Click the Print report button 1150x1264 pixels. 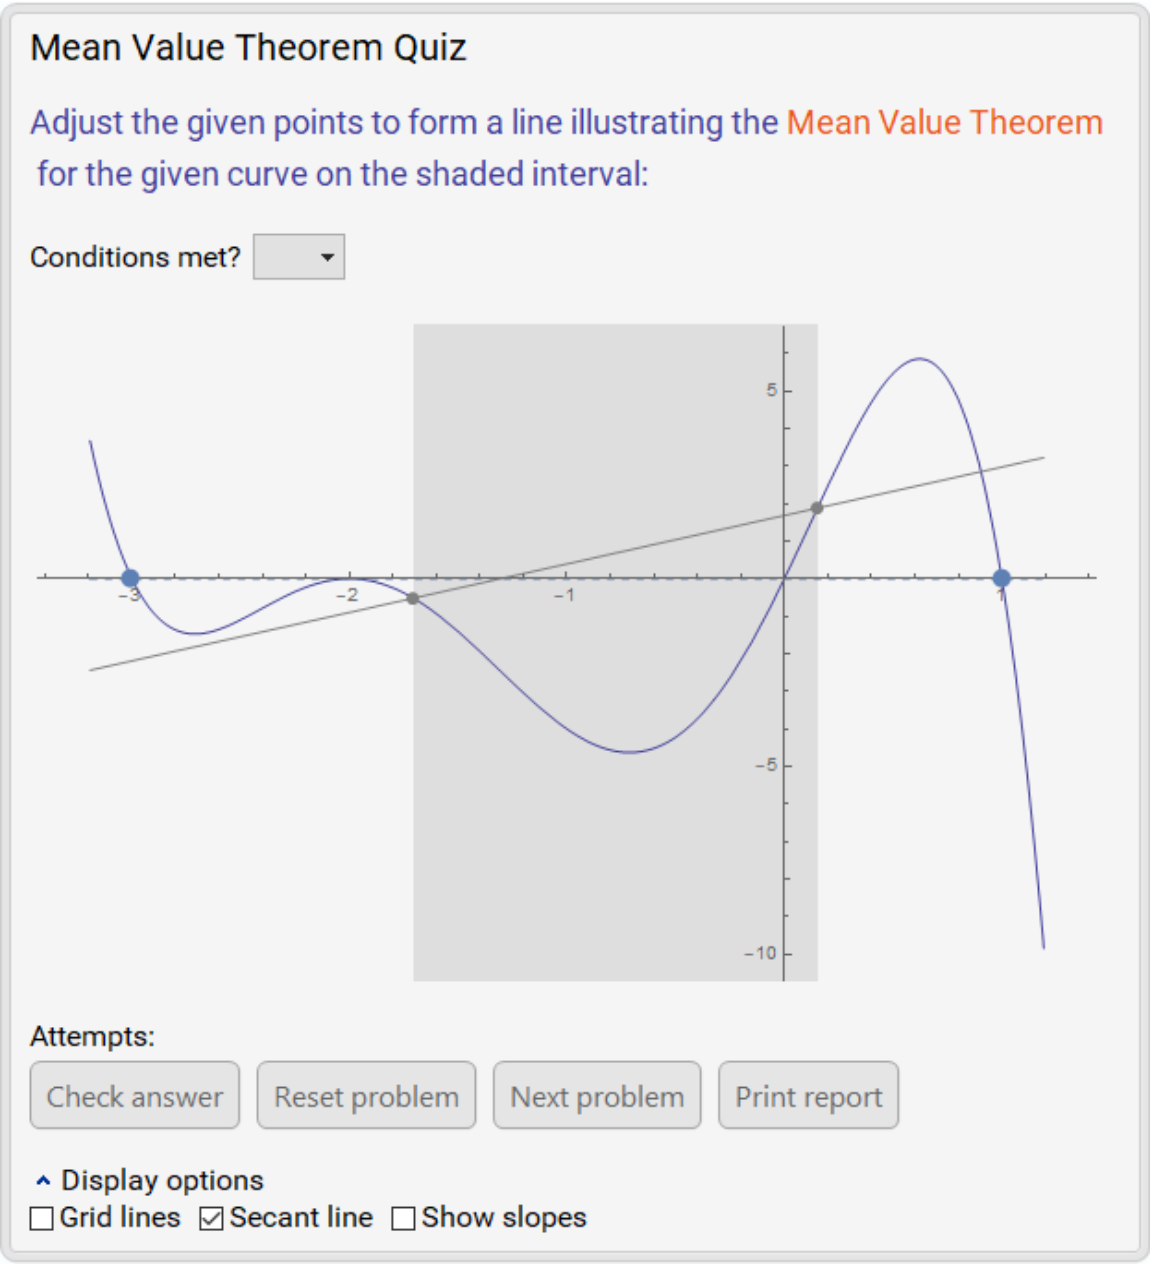pos(808,1096)
